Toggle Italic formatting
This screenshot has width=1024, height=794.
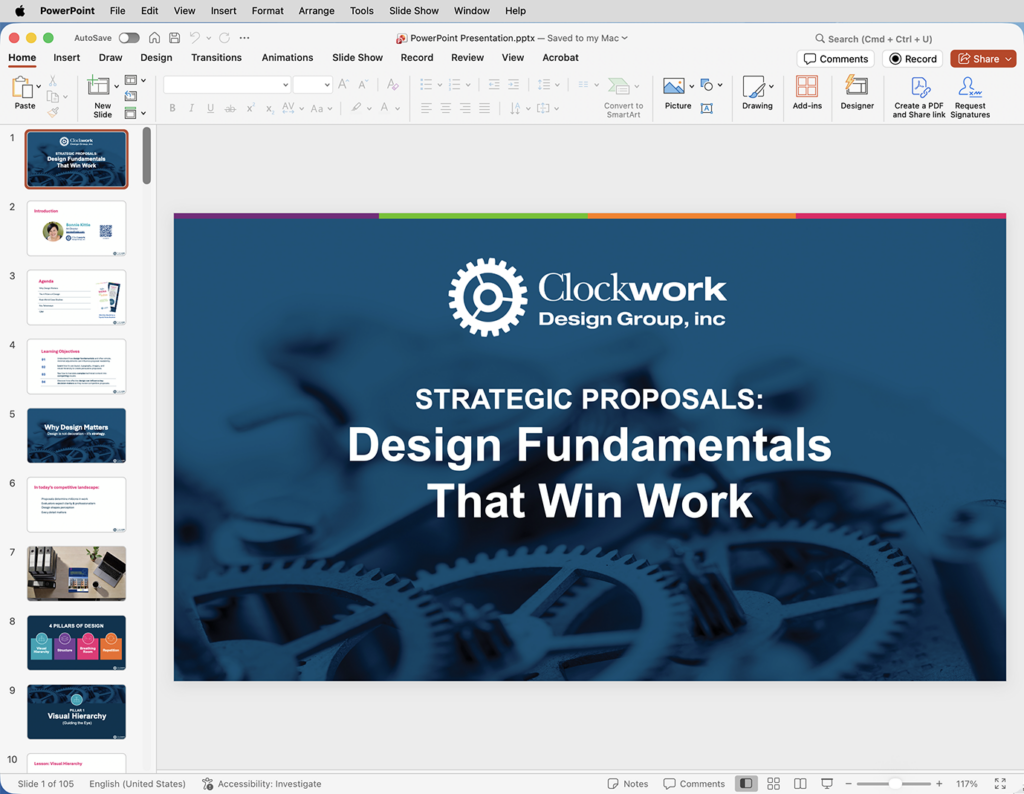(x=191, y=108)
